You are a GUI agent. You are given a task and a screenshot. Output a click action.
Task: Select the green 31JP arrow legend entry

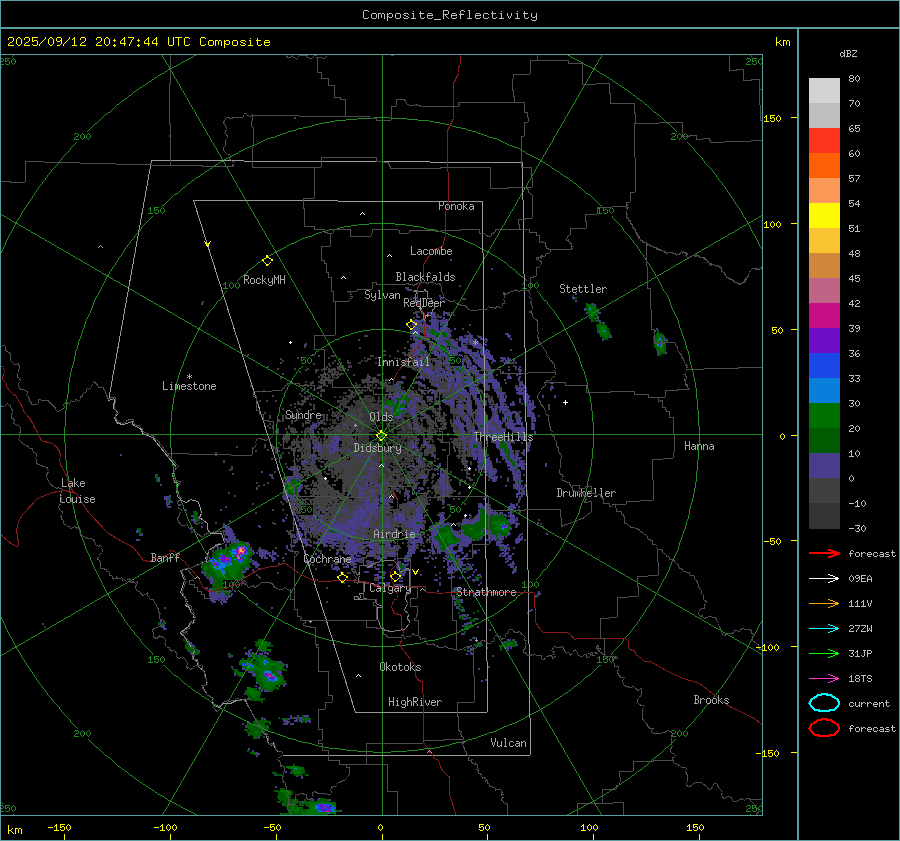coord(824,653)
